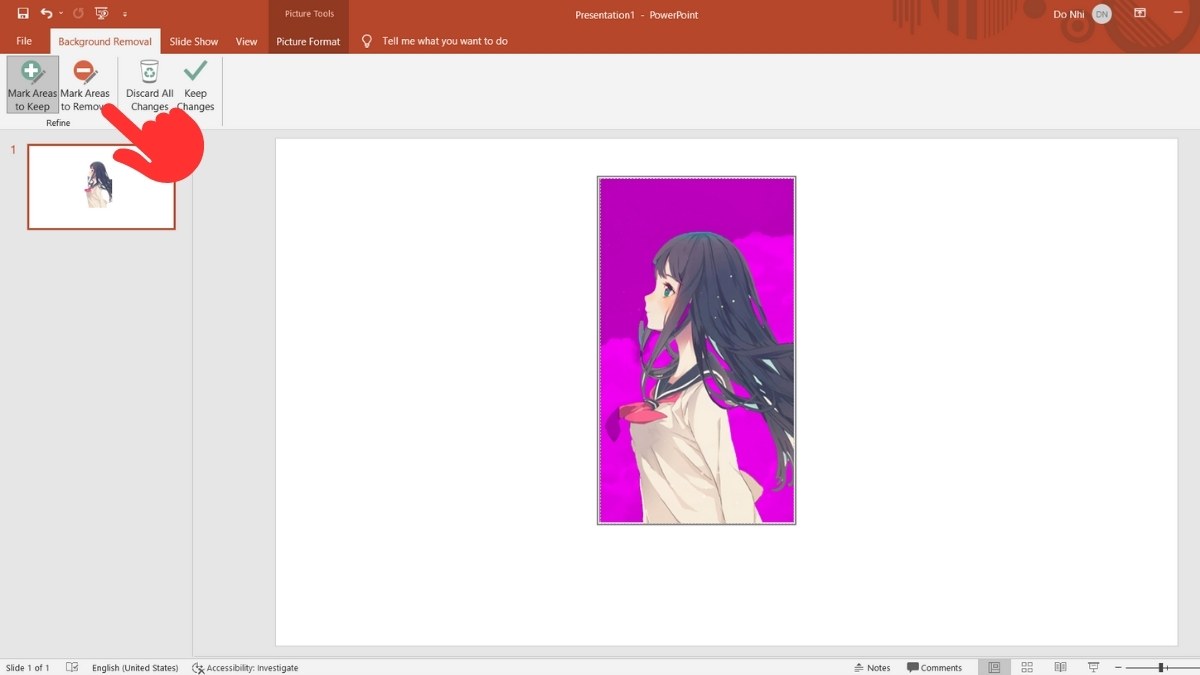
Task: Undo the last action
Action: point(46,14)
